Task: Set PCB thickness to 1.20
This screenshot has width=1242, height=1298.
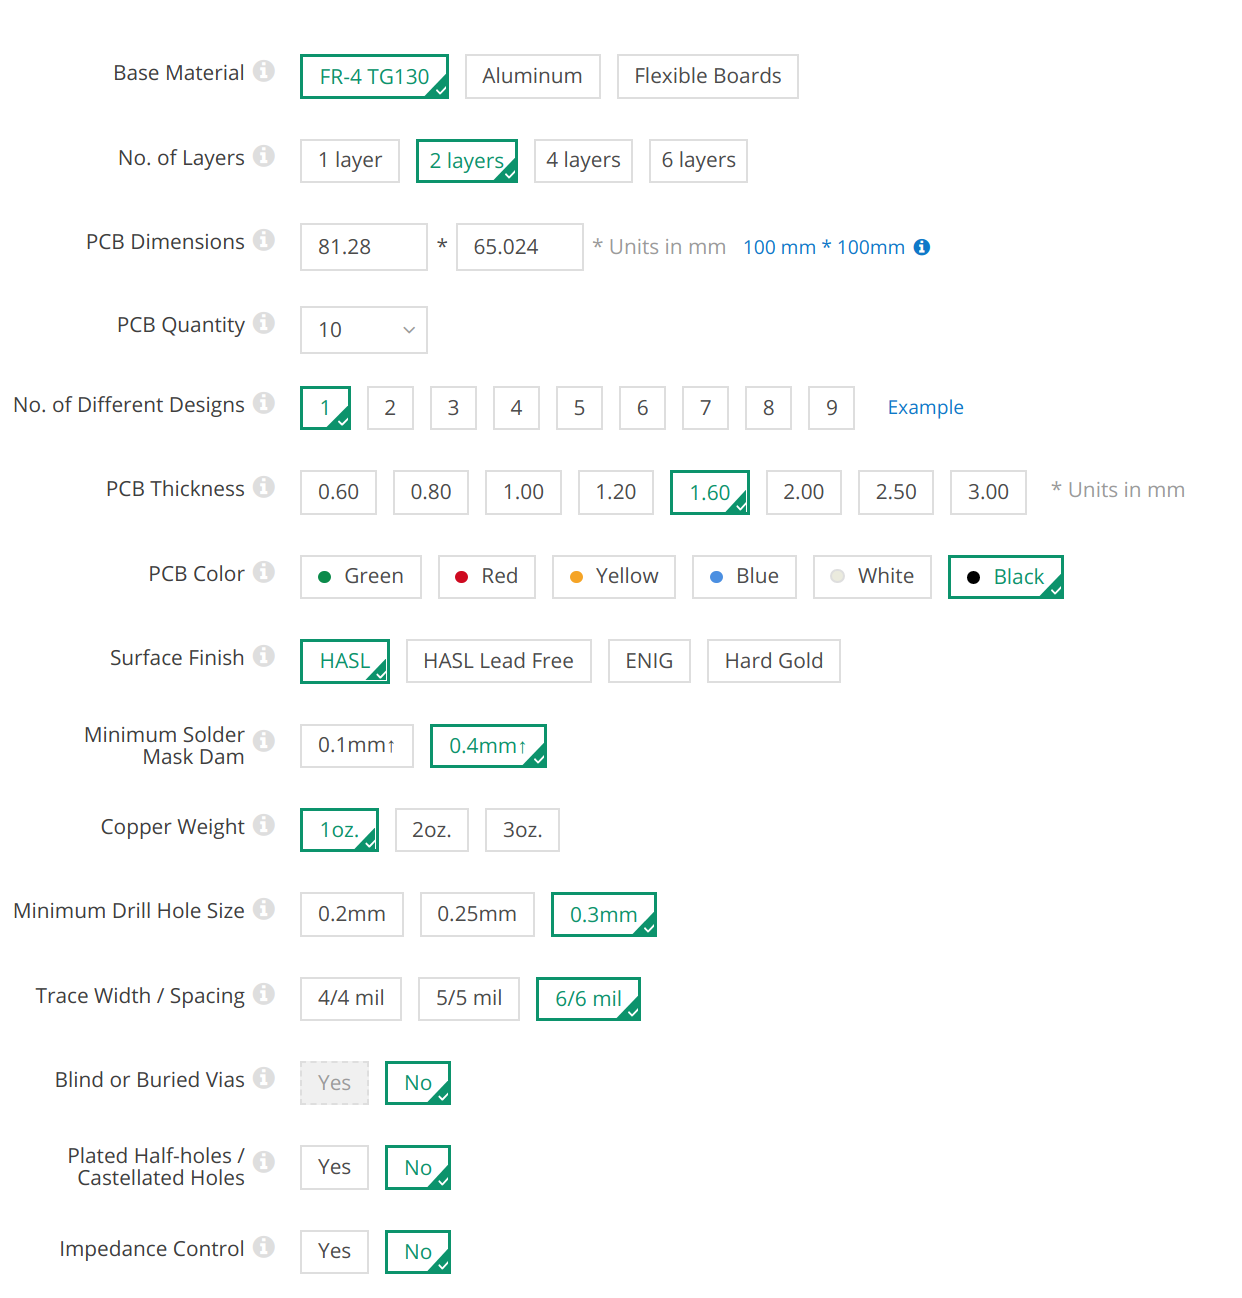Action: click(616, 492)
